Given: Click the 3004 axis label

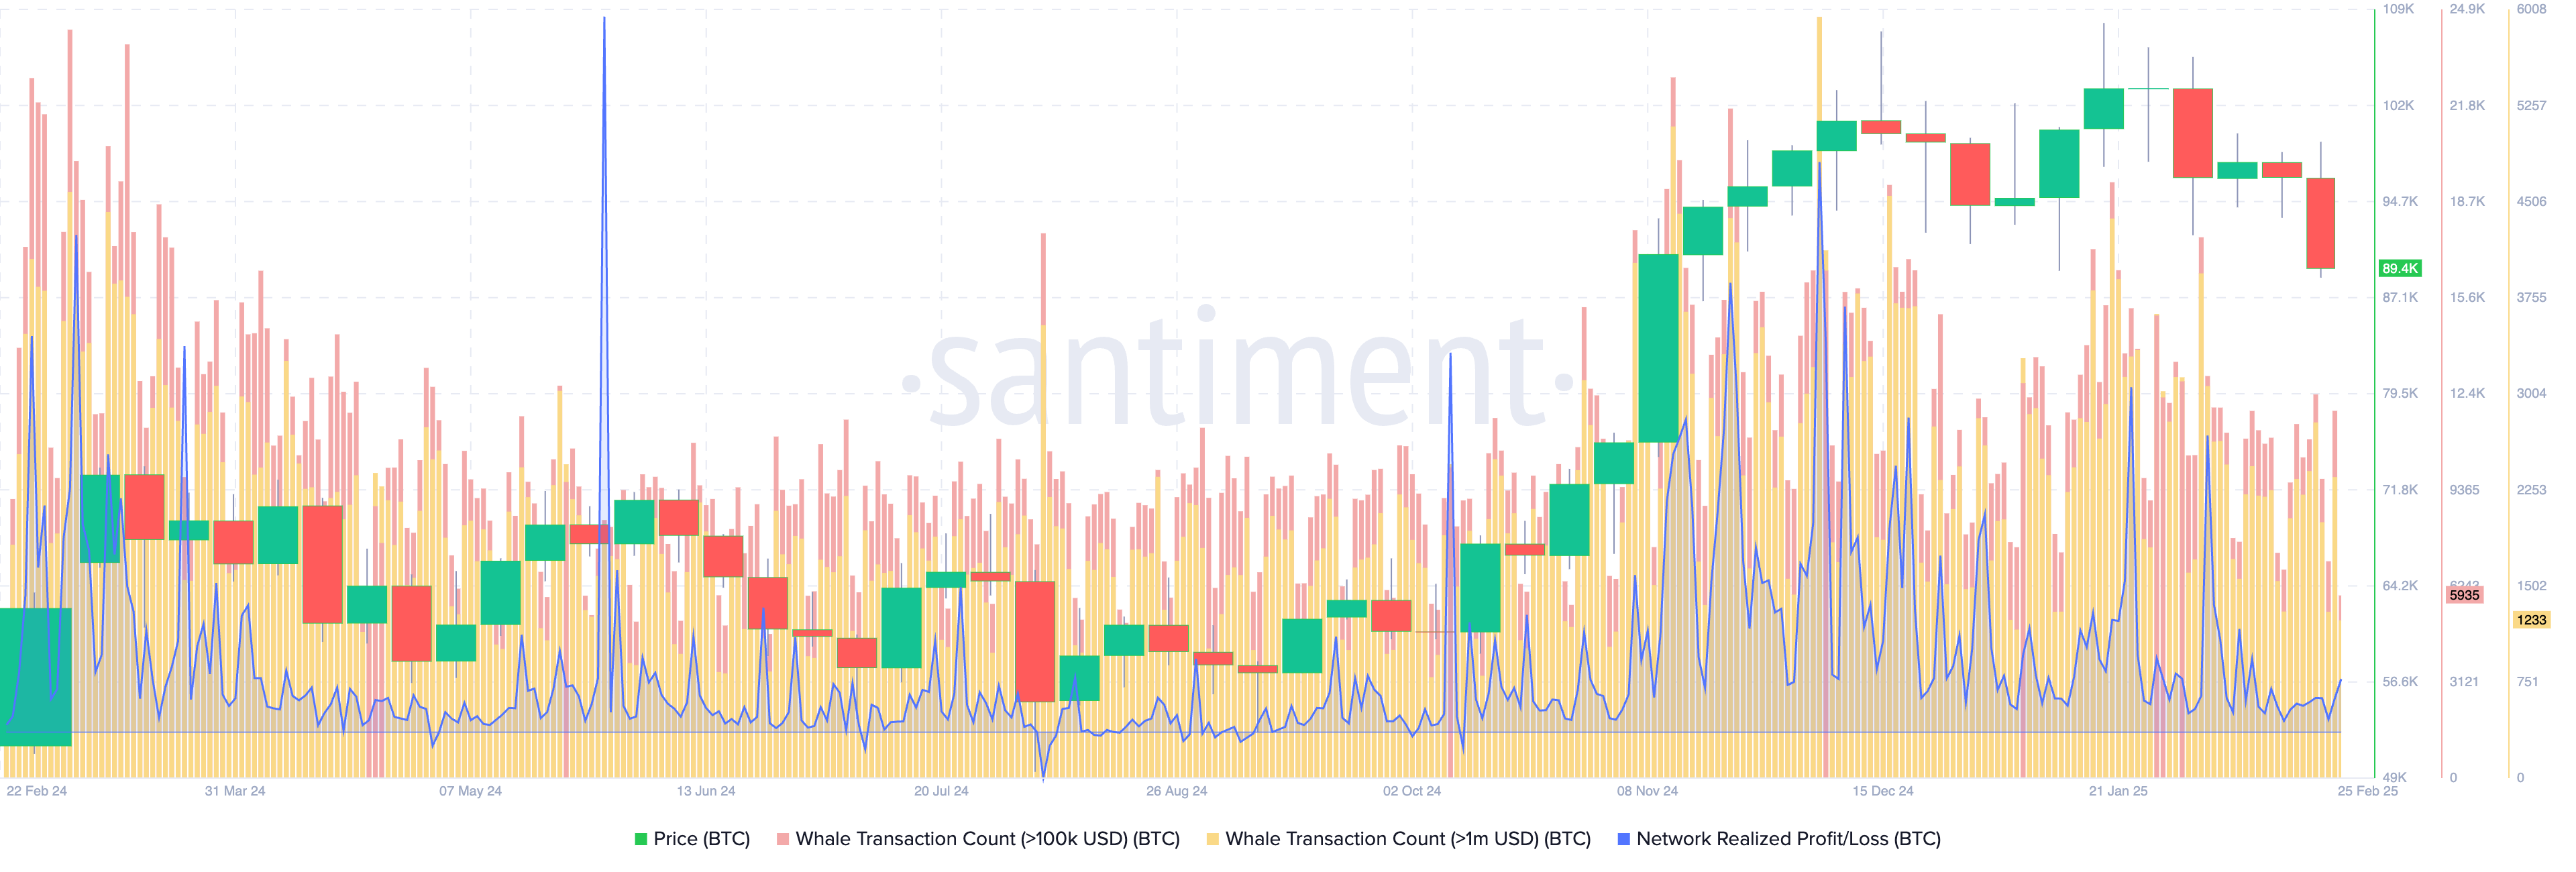Looking at the screenshot, I should tap(2531, 393).
